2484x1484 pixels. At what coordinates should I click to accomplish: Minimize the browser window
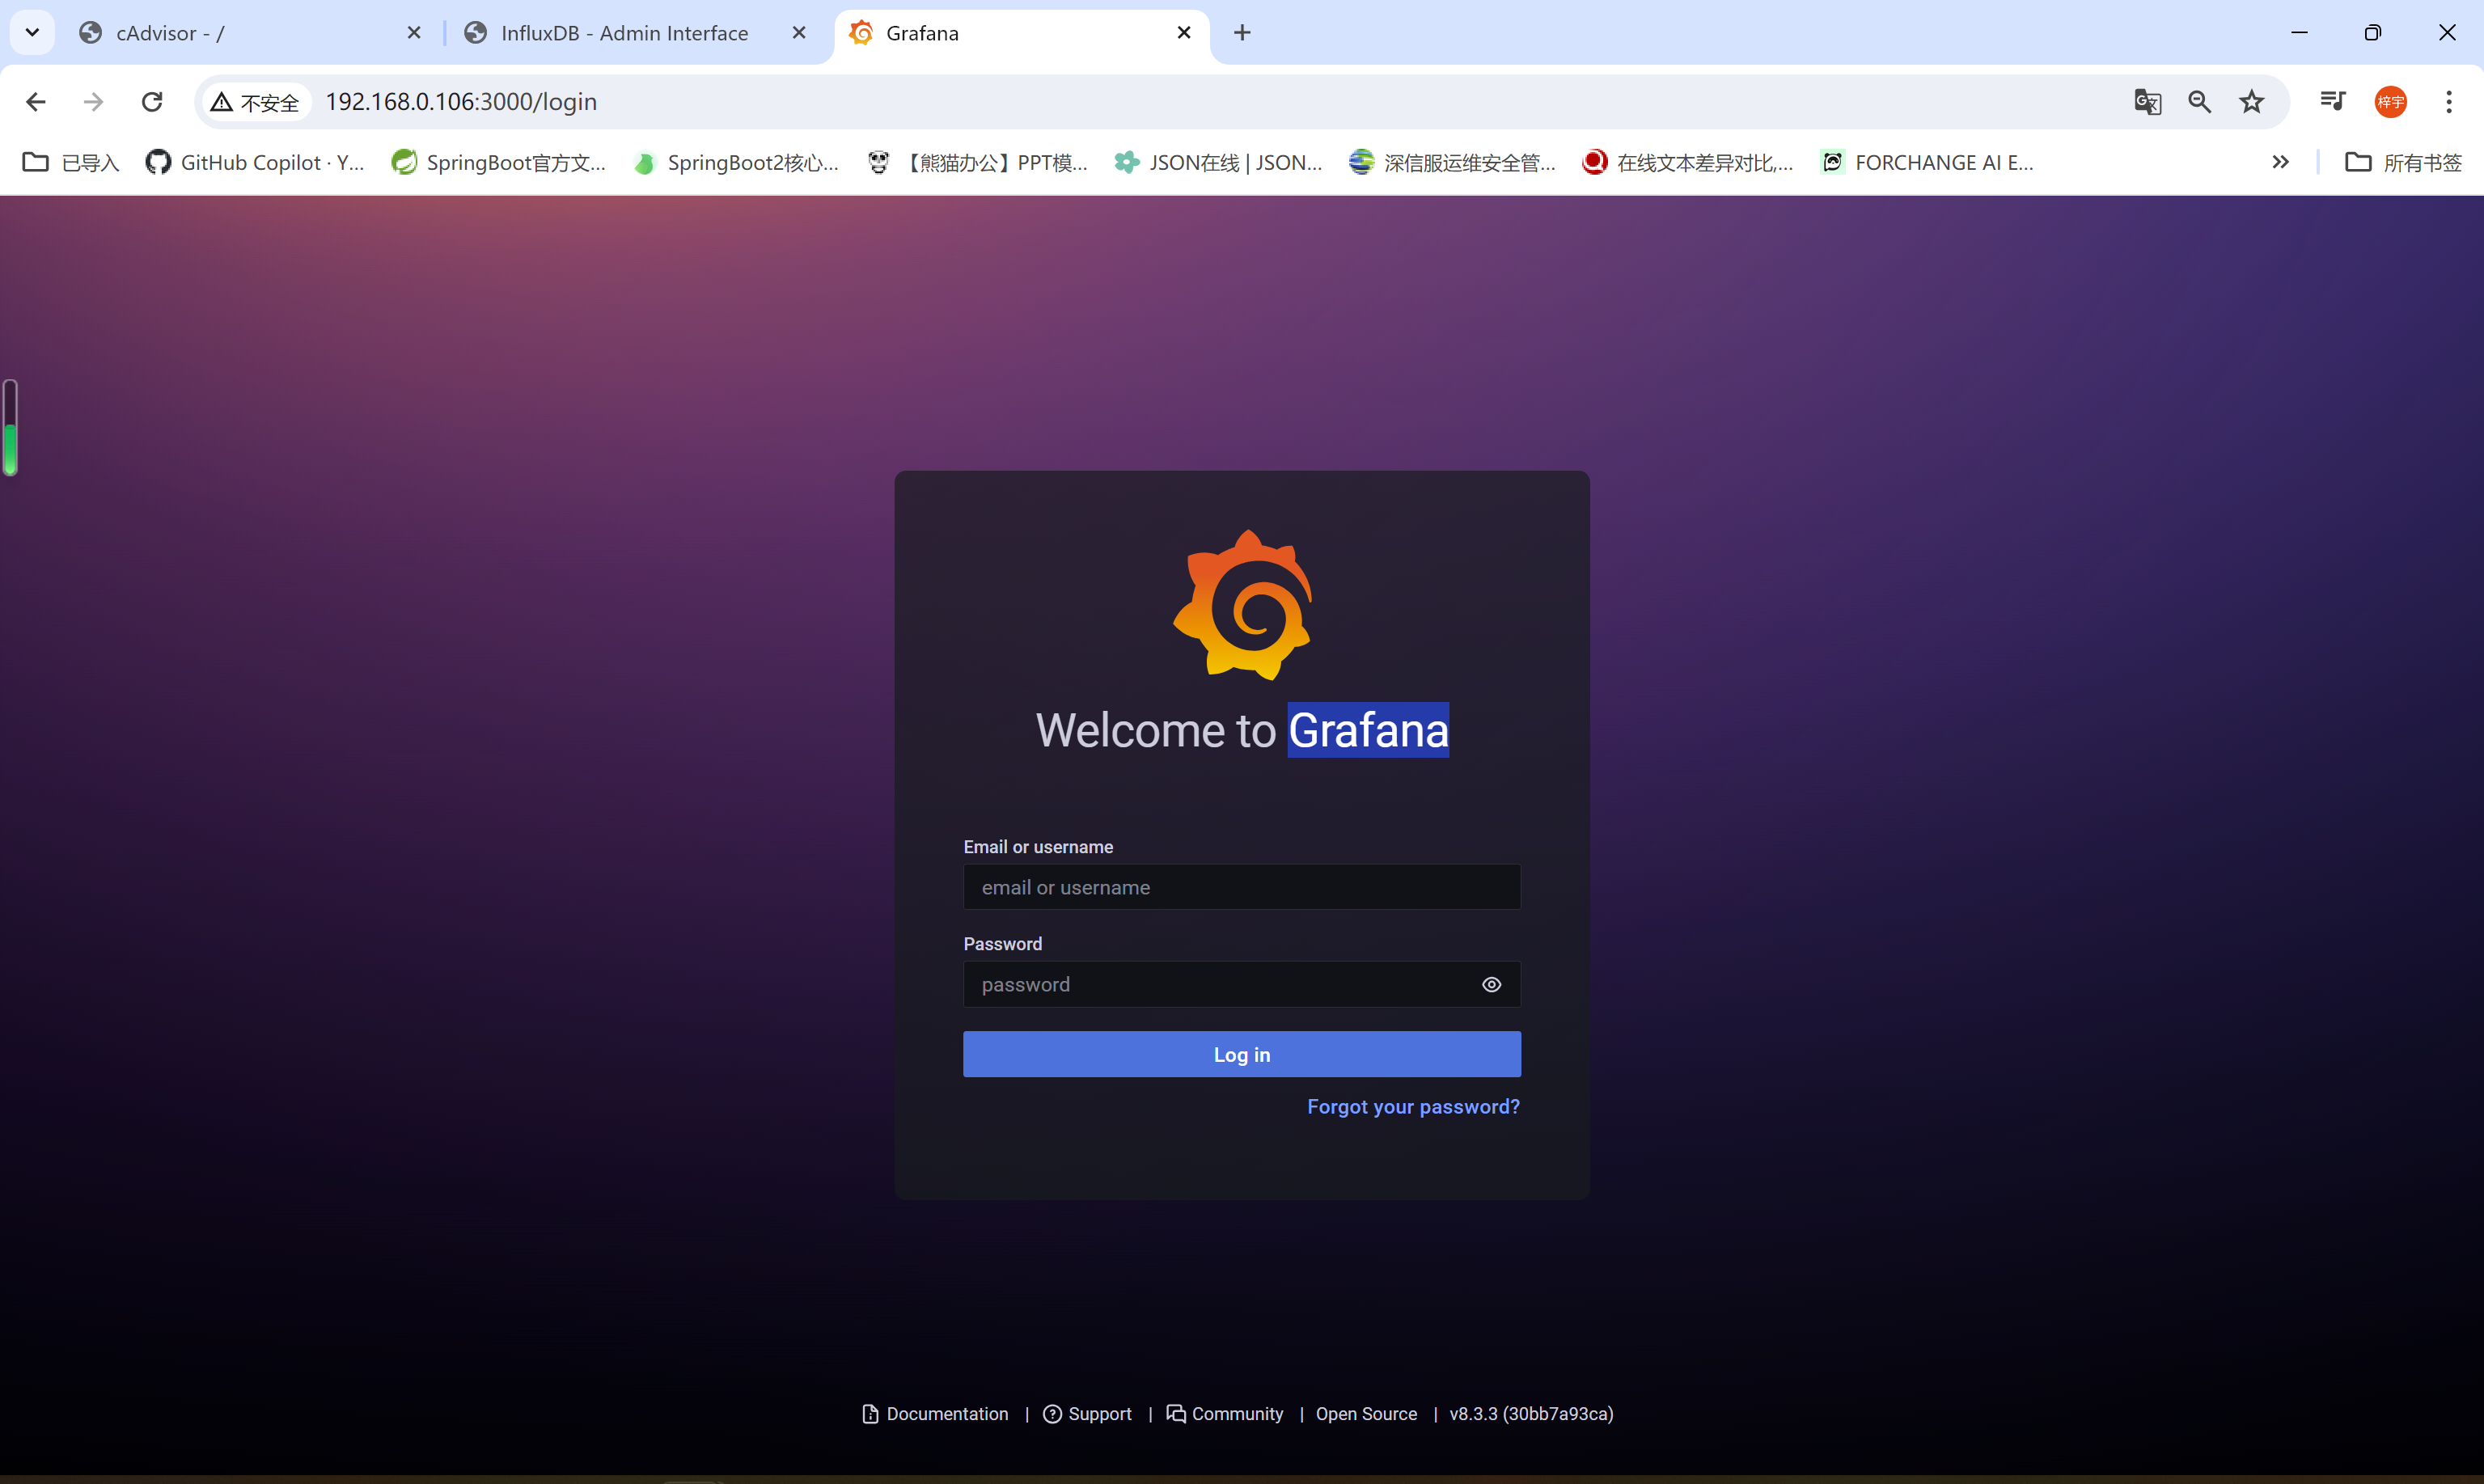pyautogui.click(x=2299, y=33)
